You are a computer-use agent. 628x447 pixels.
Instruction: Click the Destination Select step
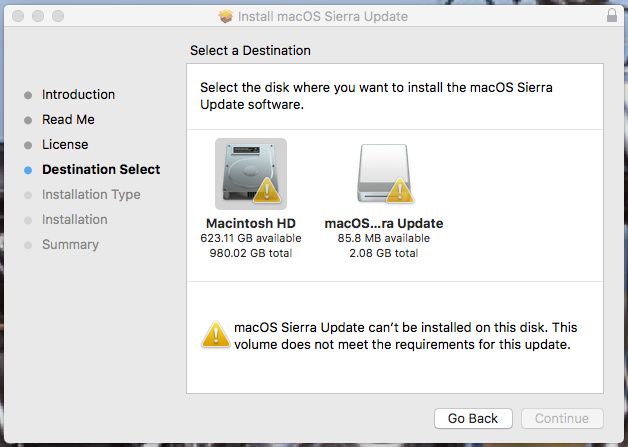click(x=100, y=170)
